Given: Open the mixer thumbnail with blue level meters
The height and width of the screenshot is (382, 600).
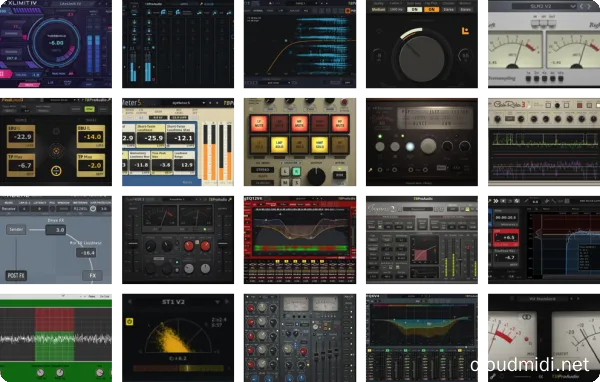Looking at the screenshot, I should coord(178,44).
